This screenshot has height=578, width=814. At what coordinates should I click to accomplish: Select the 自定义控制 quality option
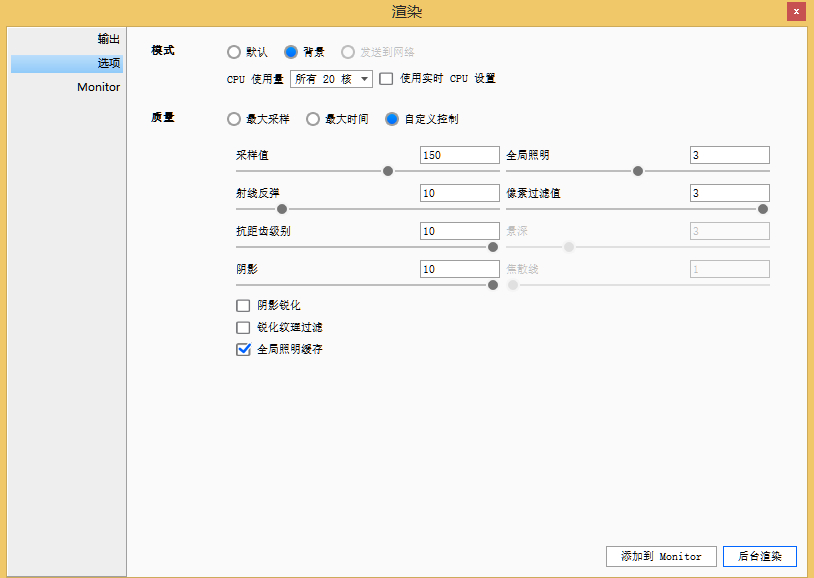(x=392, y=119)
